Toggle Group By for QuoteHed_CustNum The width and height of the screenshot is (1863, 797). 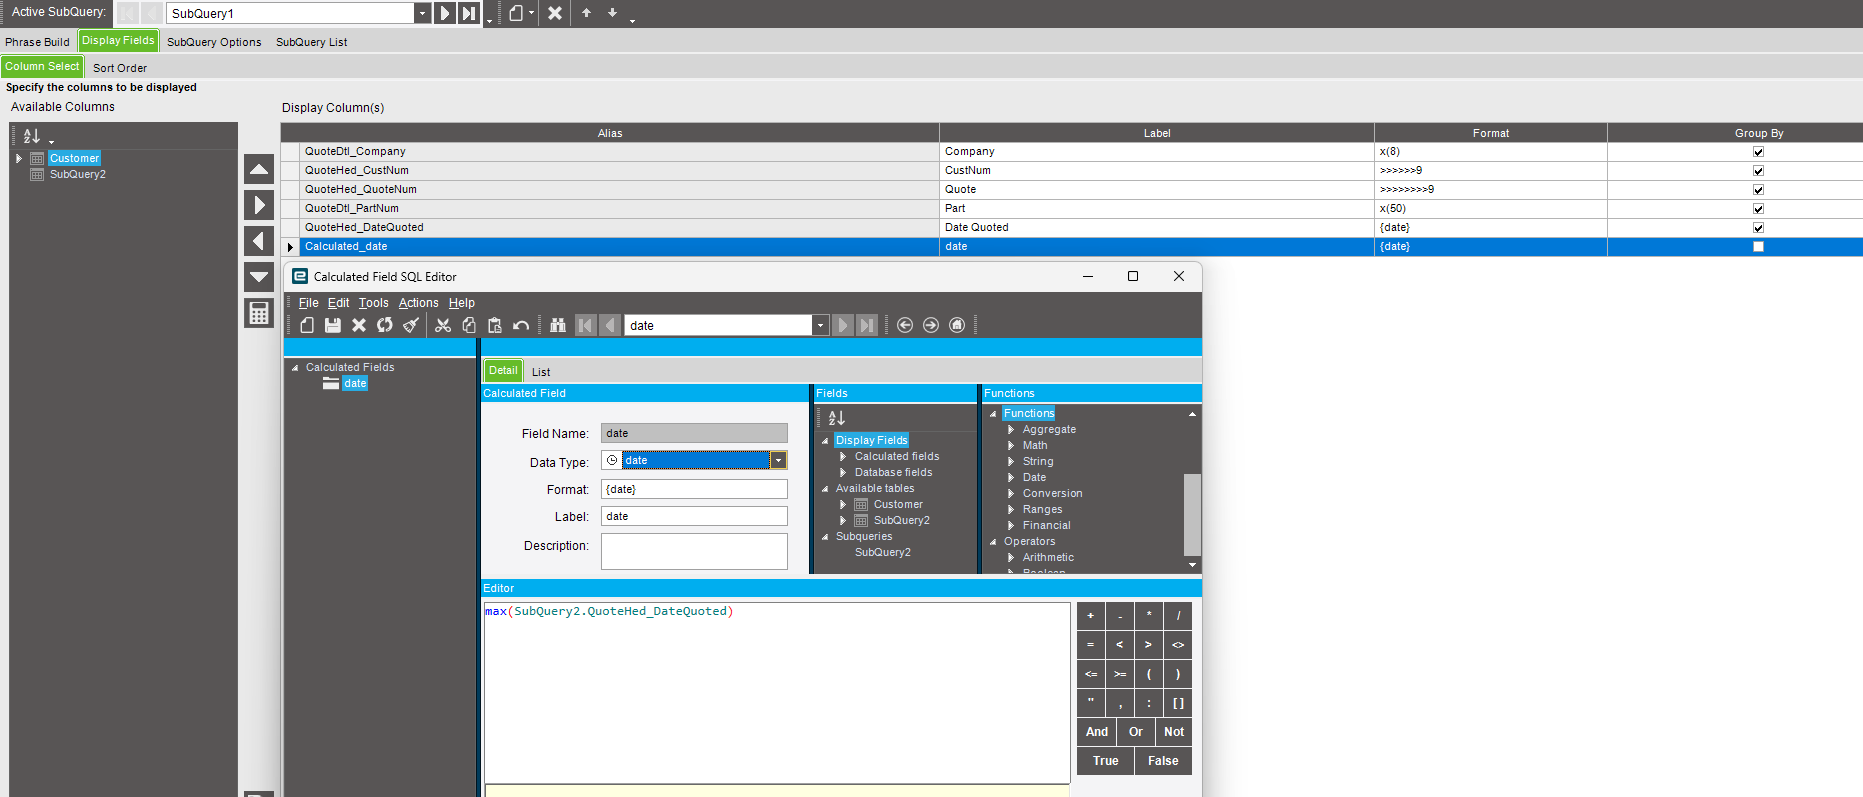click(x=1758, y=171)
